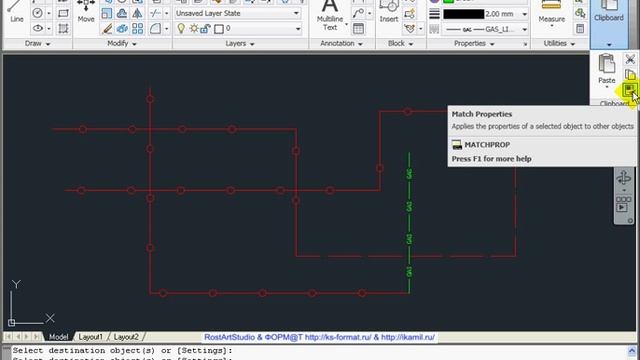The height and width of the screenshot is (360, 640).
Task: Click the layer color swatch in Layers
Action: tap(219, 29)
